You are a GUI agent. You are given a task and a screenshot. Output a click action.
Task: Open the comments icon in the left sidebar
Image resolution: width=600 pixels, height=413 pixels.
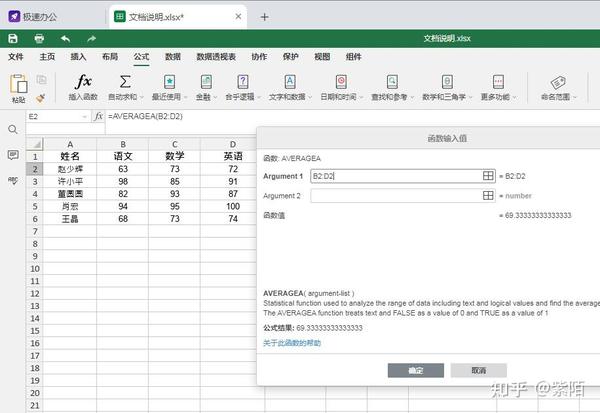13,155
